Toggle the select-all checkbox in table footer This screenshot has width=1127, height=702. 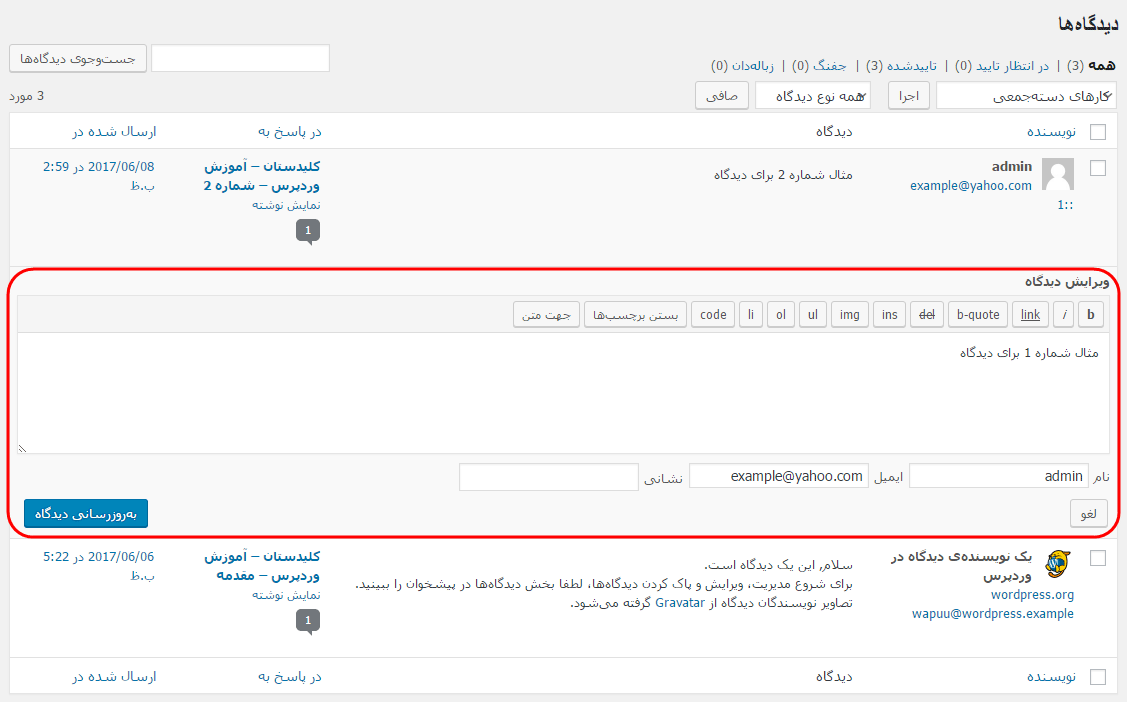[x=1098, y=676]
